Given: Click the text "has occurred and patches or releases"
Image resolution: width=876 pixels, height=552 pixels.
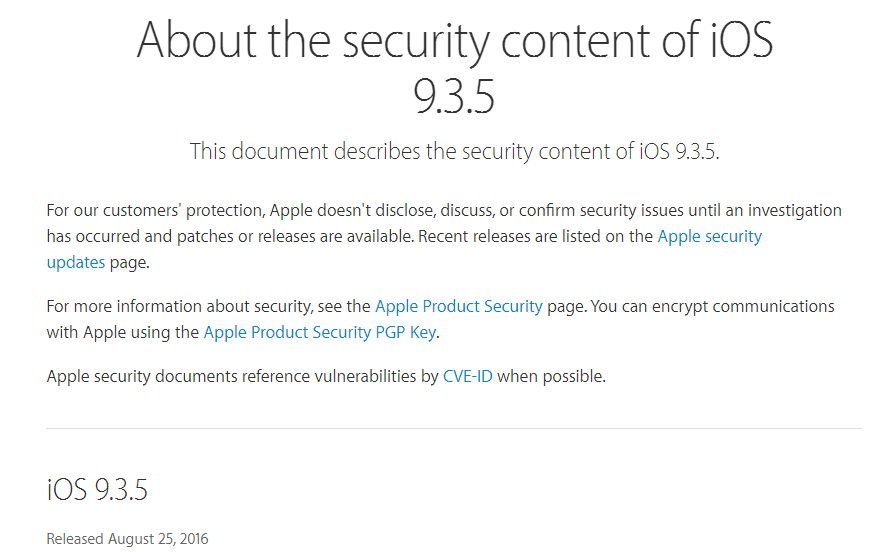Looking at the screenshot, I should [180, 237].
